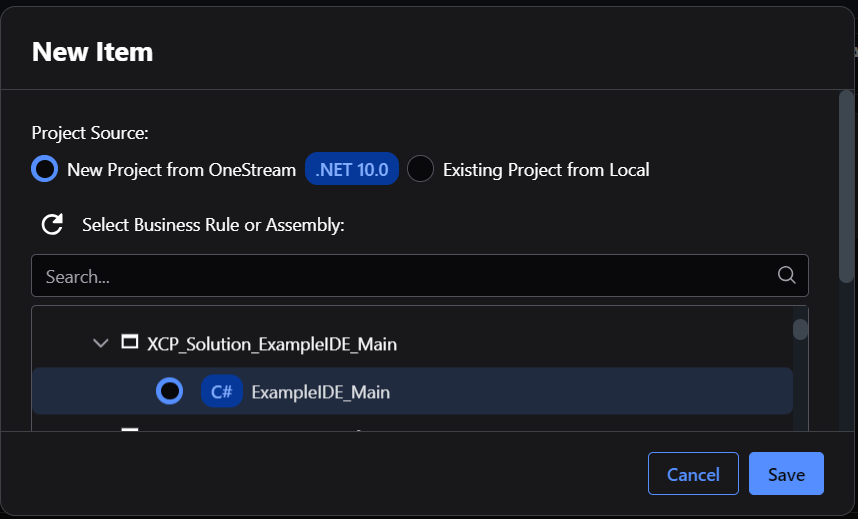Viewport: 858px width, 519px height.
Task: Select New Project from OneStream radio button
Action: point(44,169)
